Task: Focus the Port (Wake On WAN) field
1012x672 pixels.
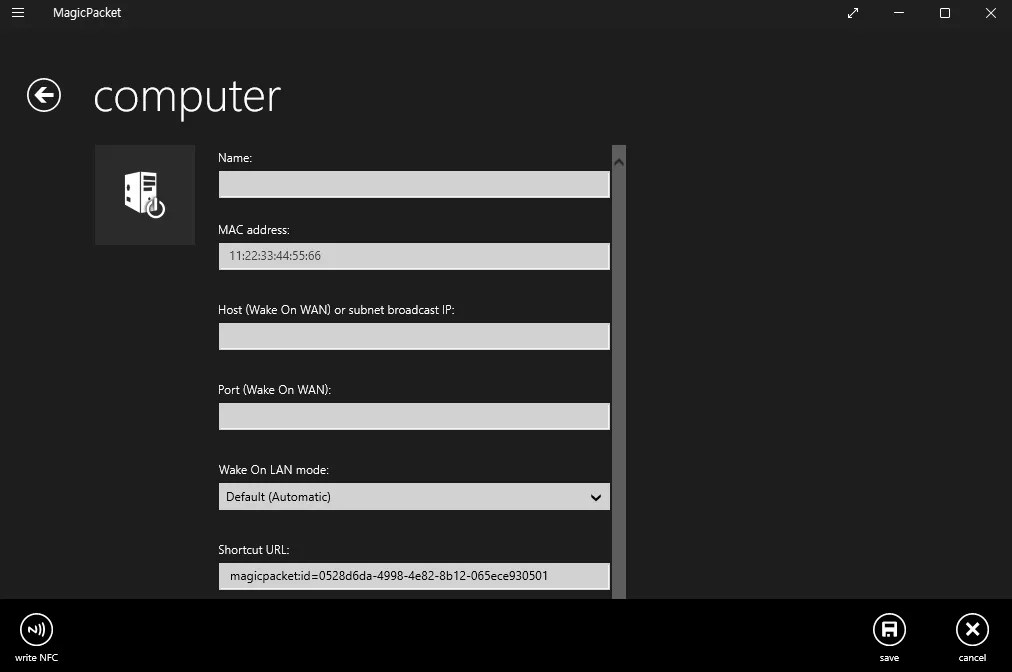Action: tap(413, 416)
